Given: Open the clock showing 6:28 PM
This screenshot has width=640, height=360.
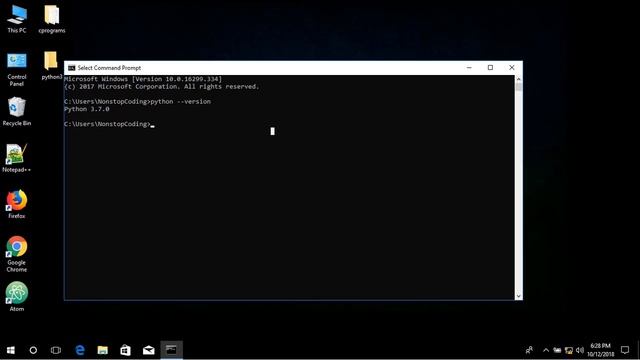Looking at the screenshot, I should tap(600, 350).
